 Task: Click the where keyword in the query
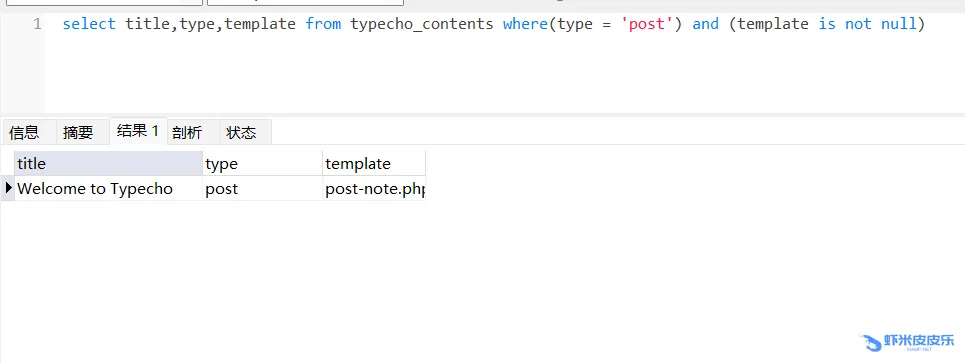526,24
